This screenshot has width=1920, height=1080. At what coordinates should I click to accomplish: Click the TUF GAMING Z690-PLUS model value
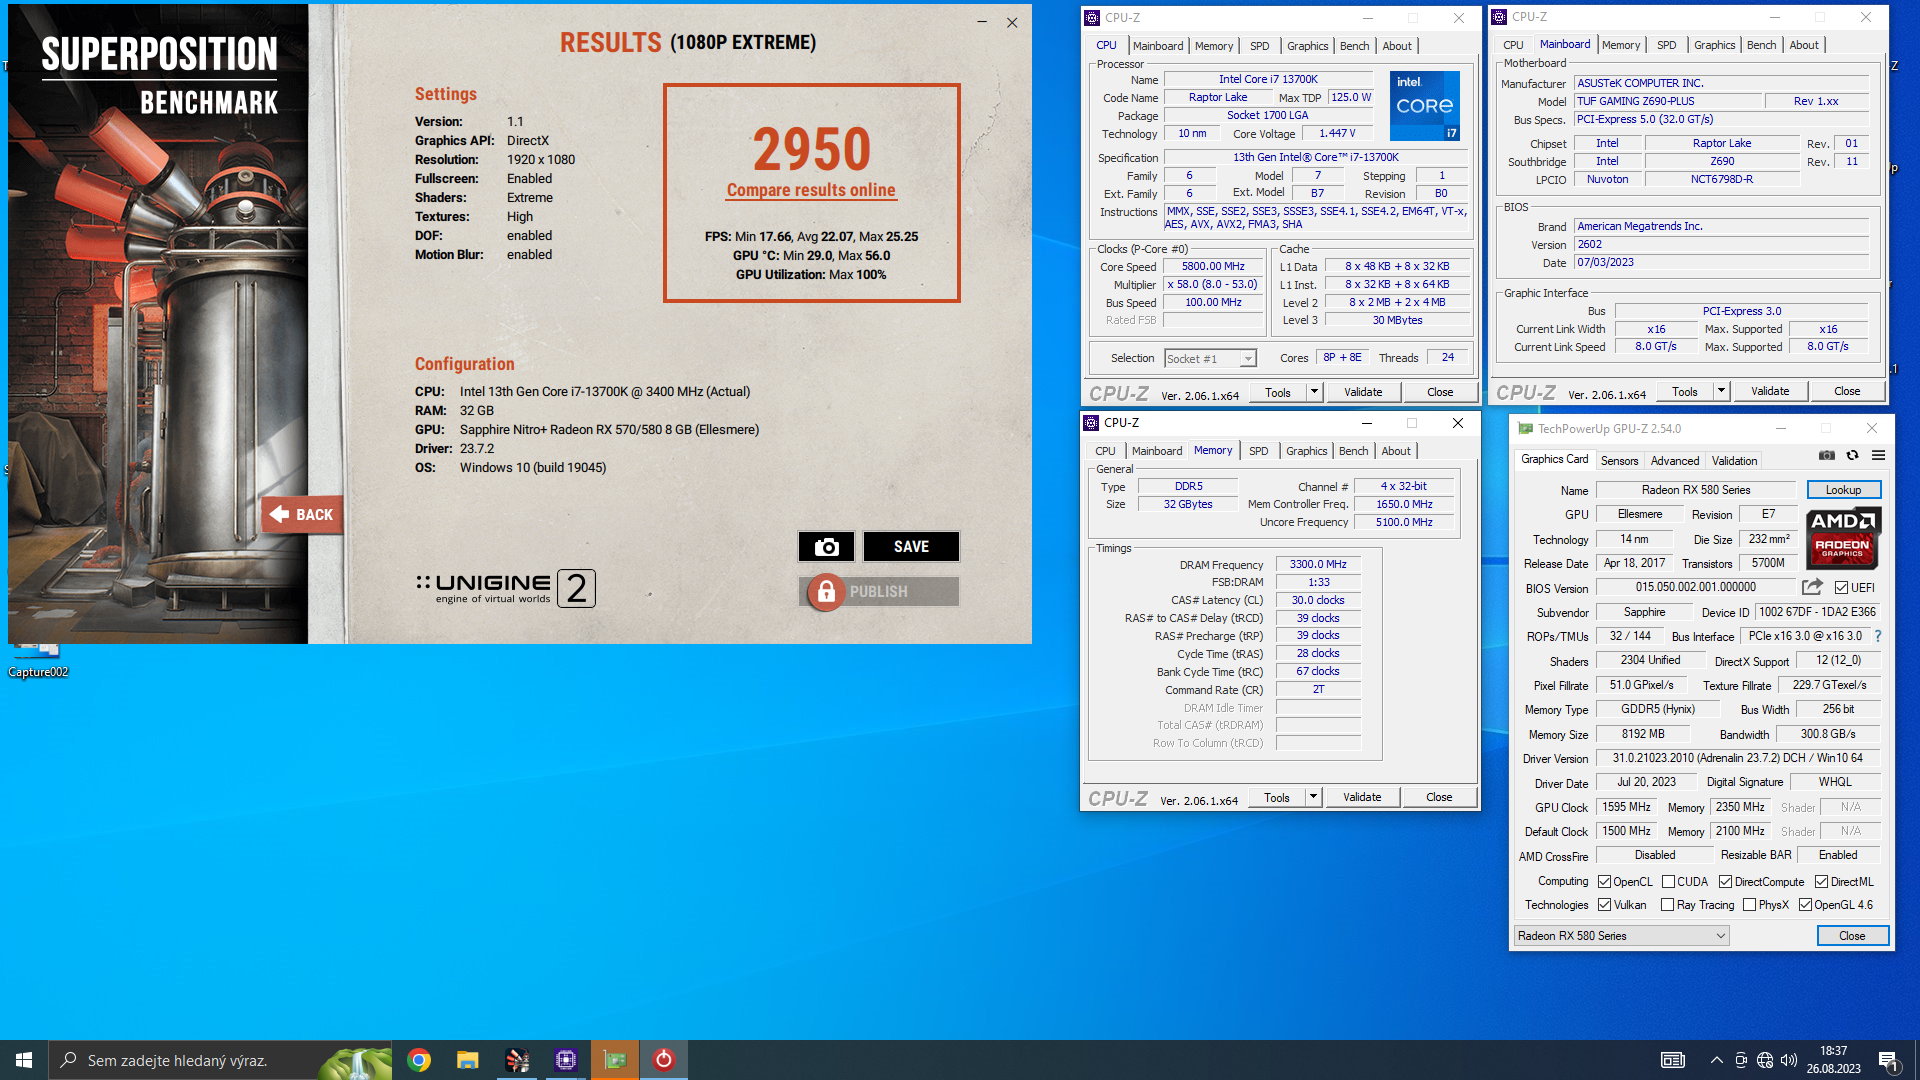[1668, 101]
